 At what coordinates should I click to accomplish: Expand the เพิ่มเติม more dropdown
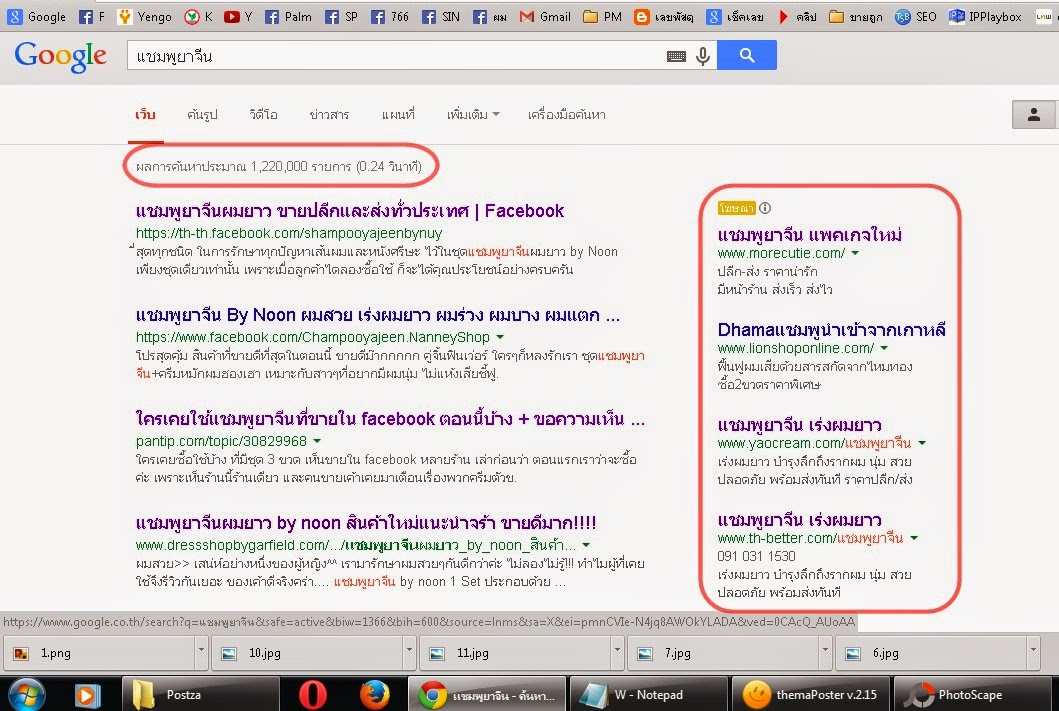point(473,115)
